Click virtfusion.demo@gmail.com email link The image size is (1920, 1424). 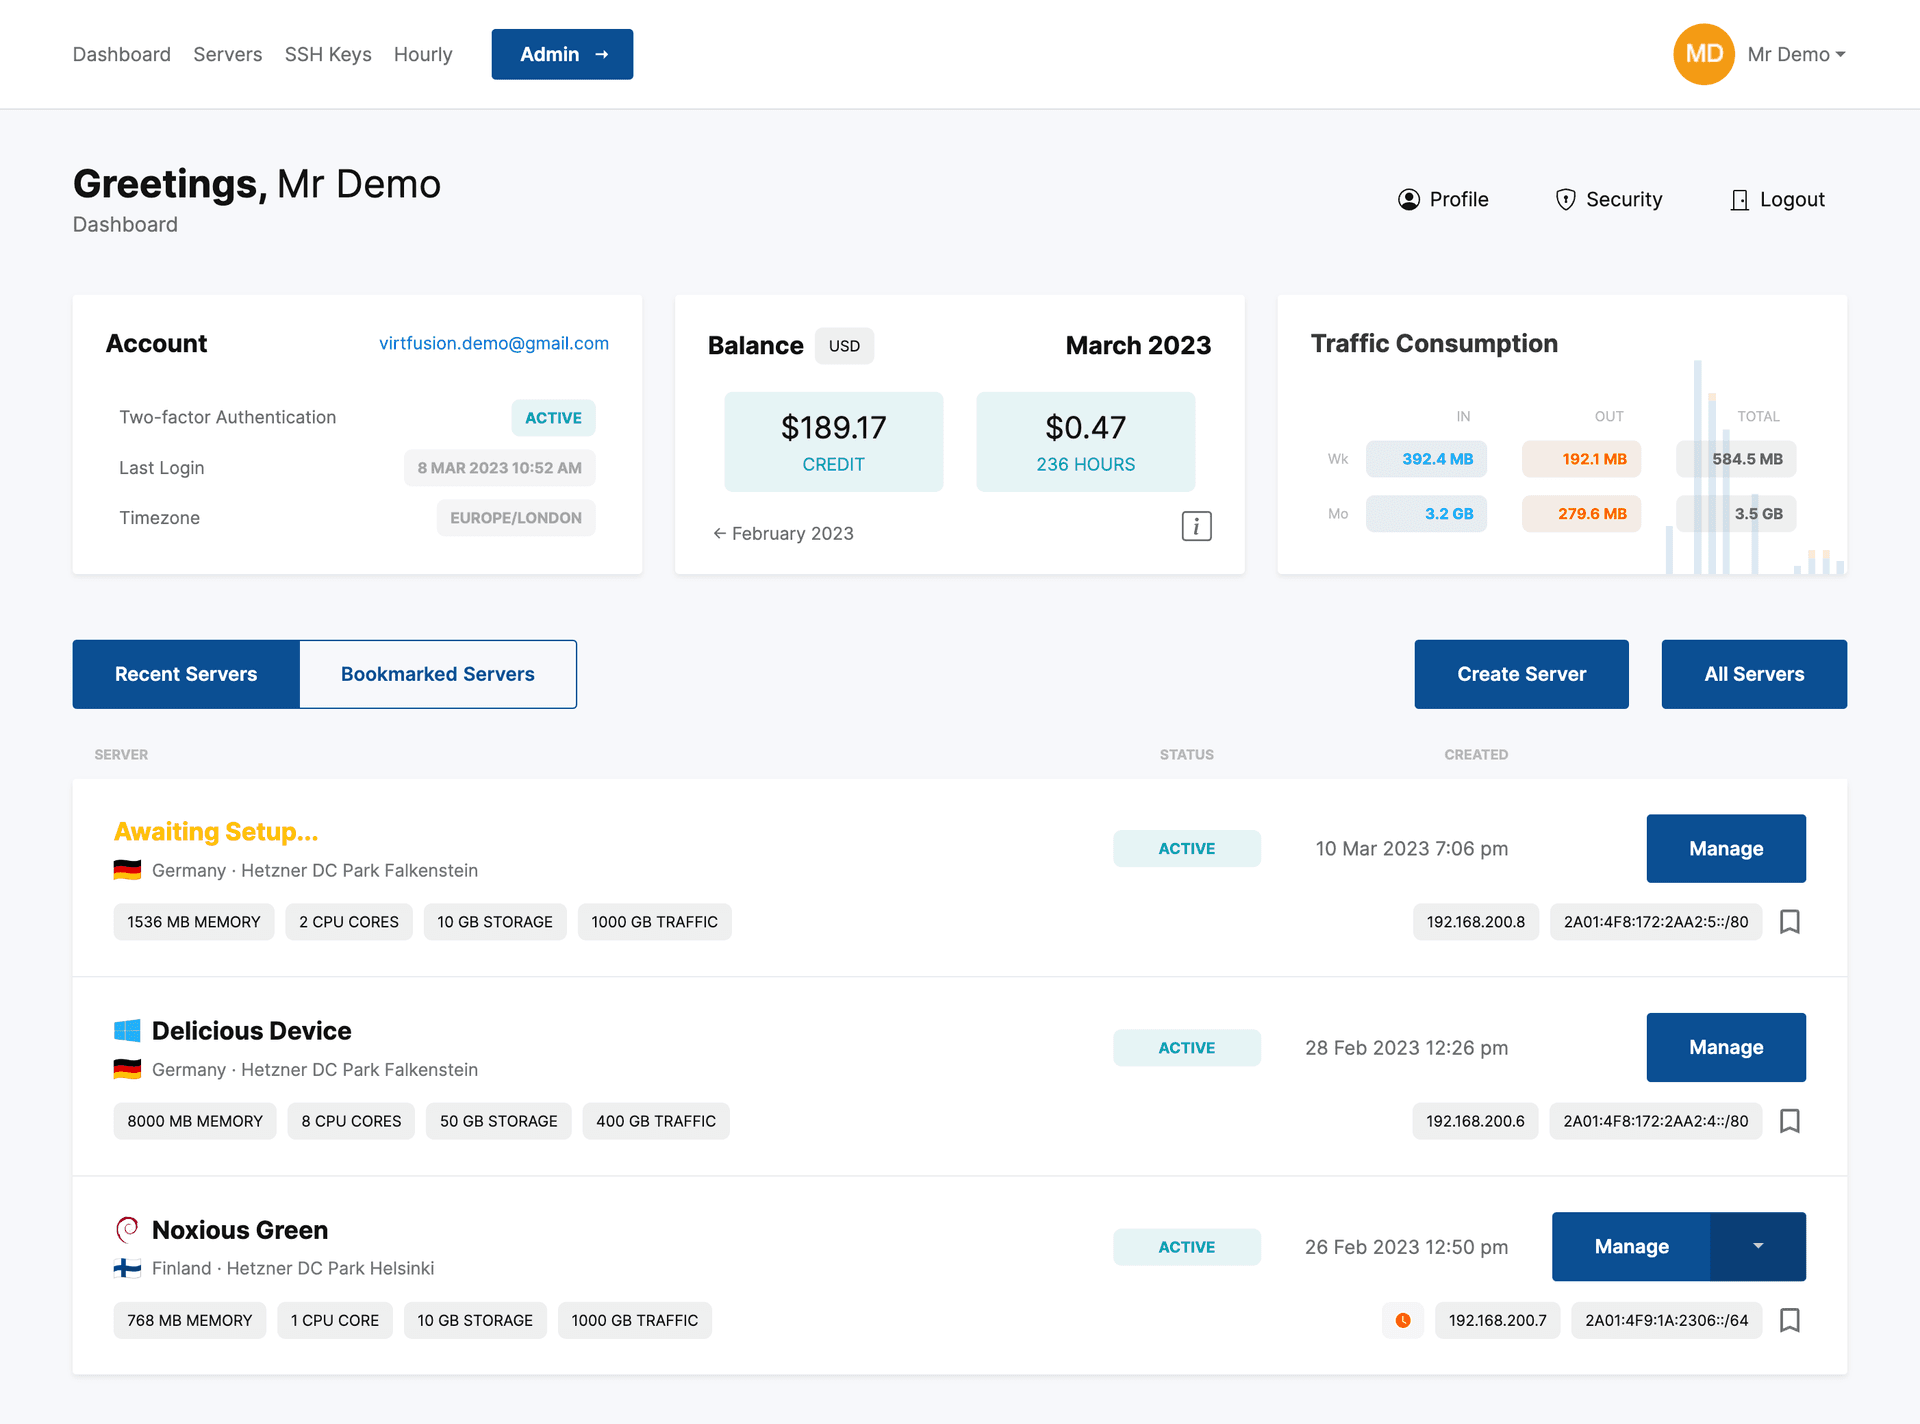(493, 341)
